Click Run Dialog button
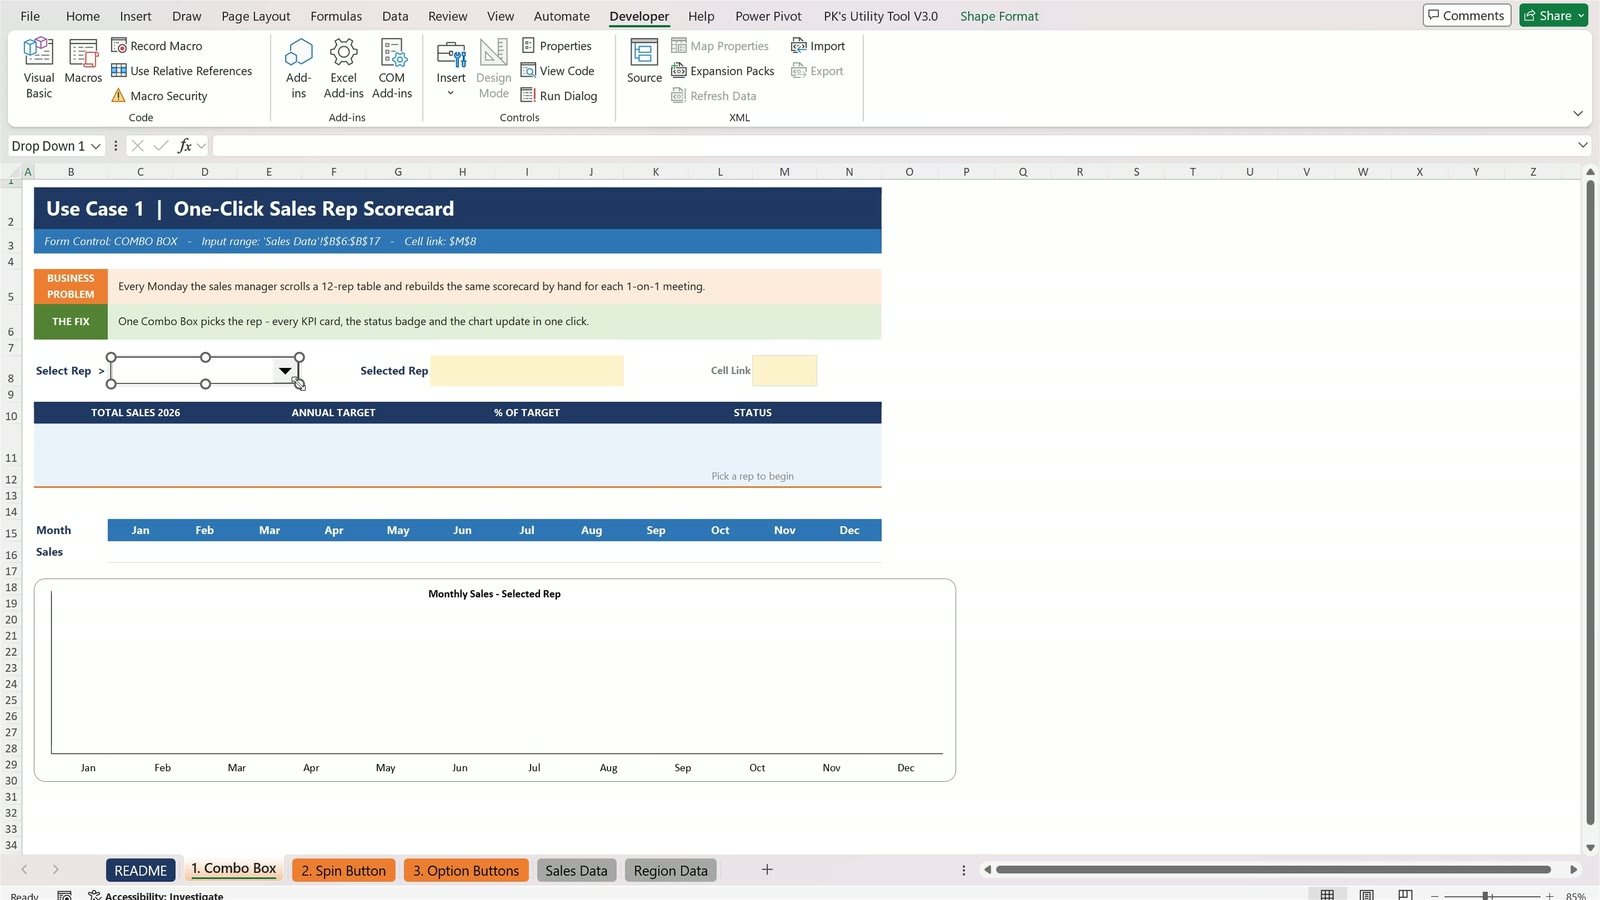Viewport: 1600px width, 900px height. coord(559,96)
